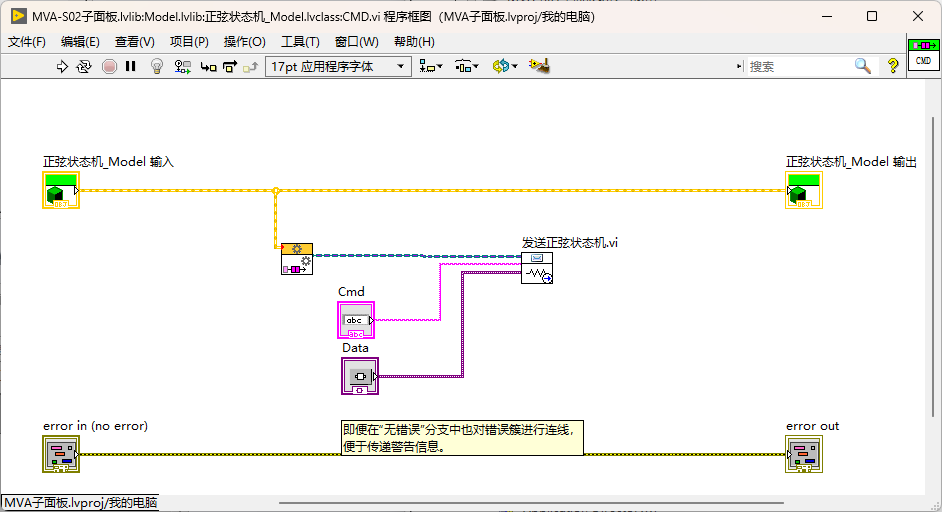Click the yellow comment note box
The image size is (942, 512).
(463, 437)
